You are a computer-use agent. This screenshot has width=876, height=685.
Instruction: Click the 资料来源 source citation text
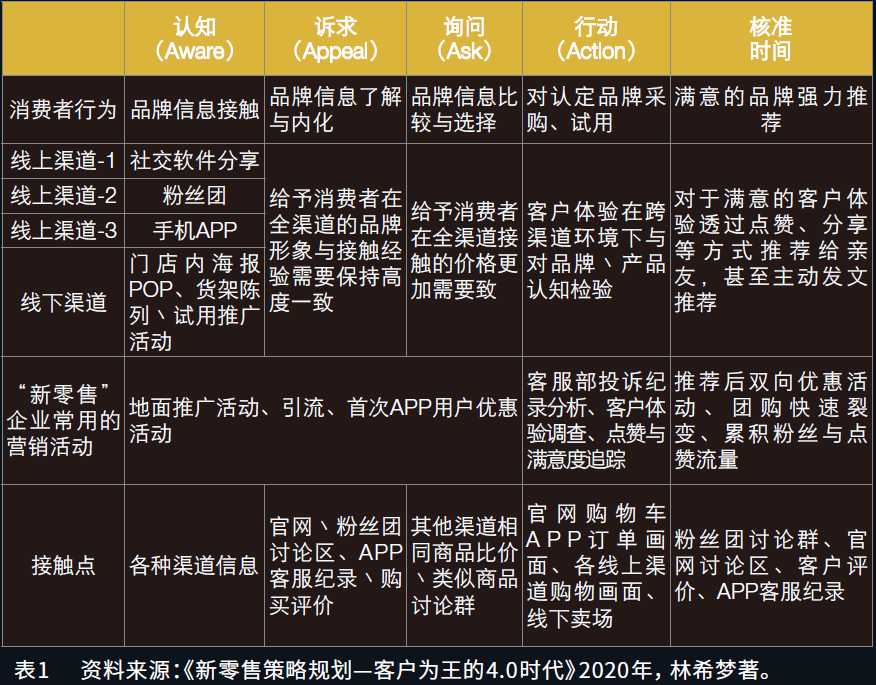click(427, 669)
